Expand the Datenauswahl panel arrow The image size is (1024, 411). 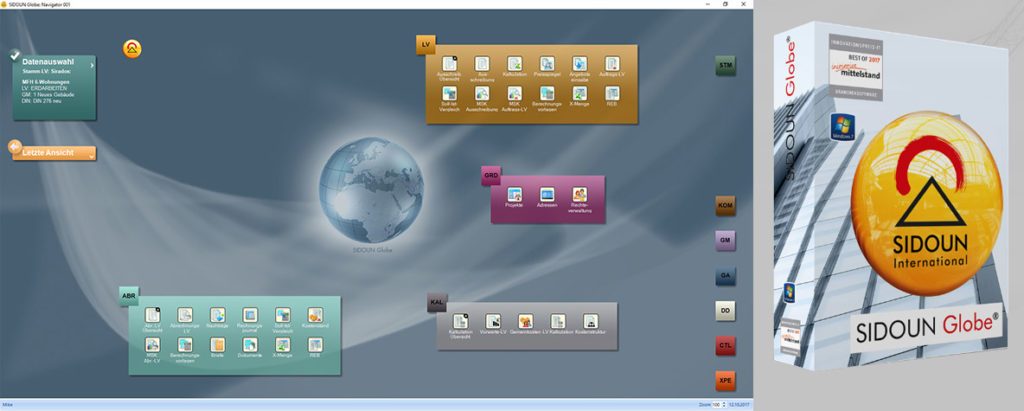(x=91, y=65)
